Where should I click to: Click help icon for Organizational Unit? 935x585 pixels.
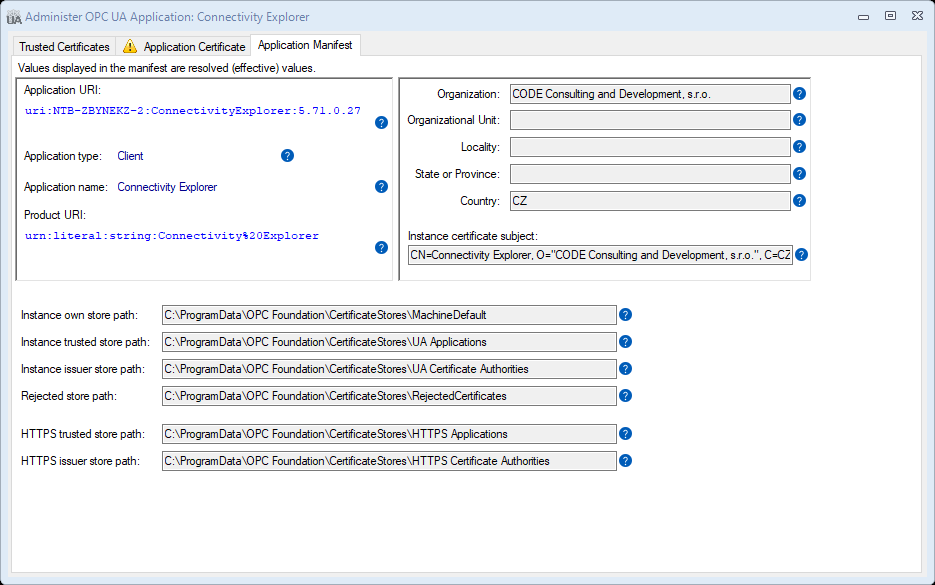click(x=799, y=120)
